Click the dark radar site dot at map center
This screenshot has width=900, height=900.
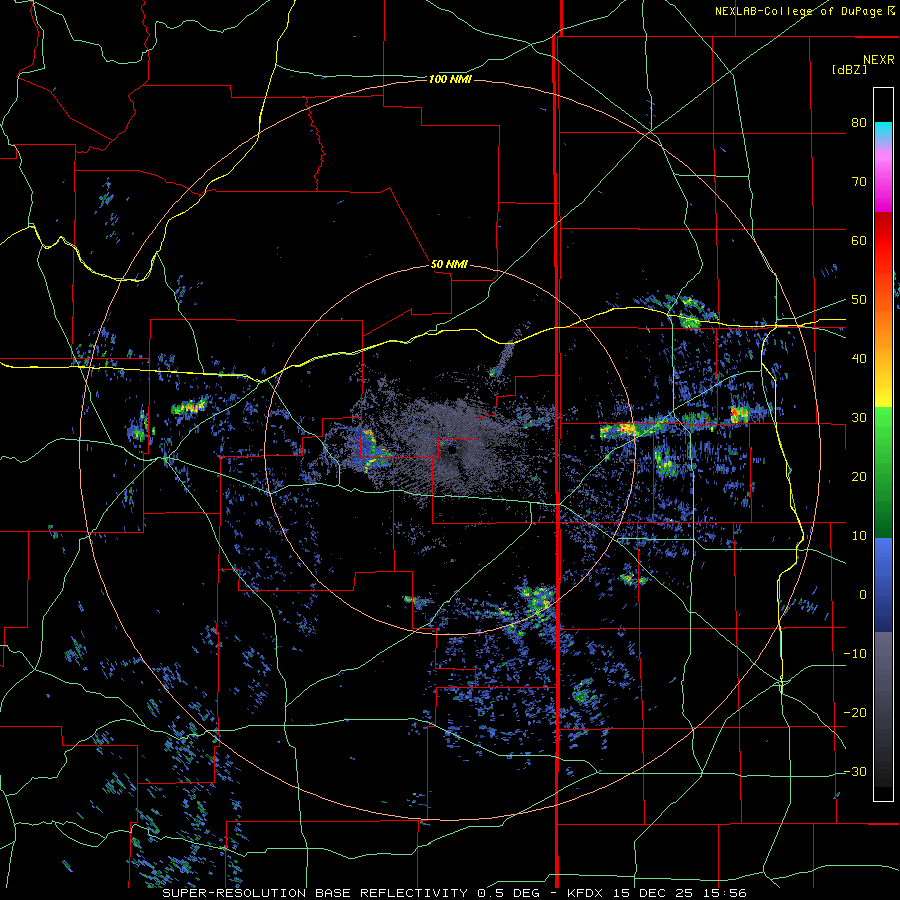452,451
